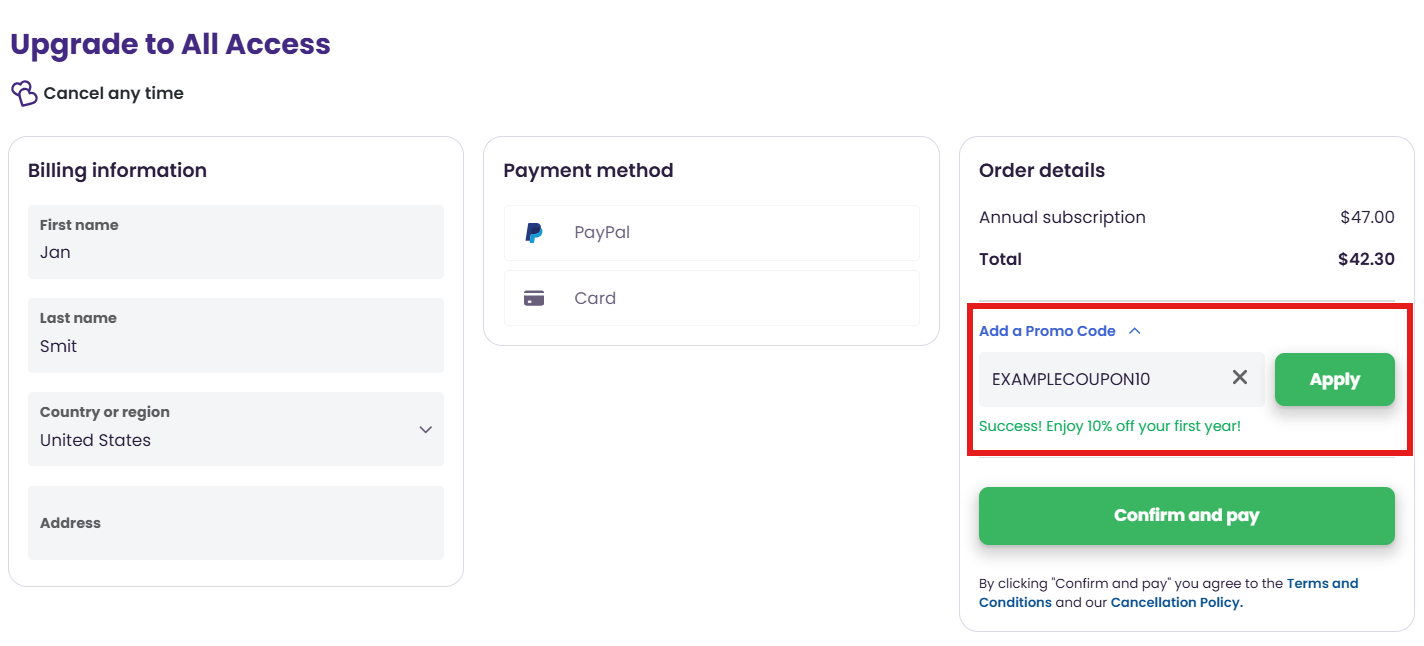
Task: Open the Terms and Conditions link
Action: click(1322, 583)
